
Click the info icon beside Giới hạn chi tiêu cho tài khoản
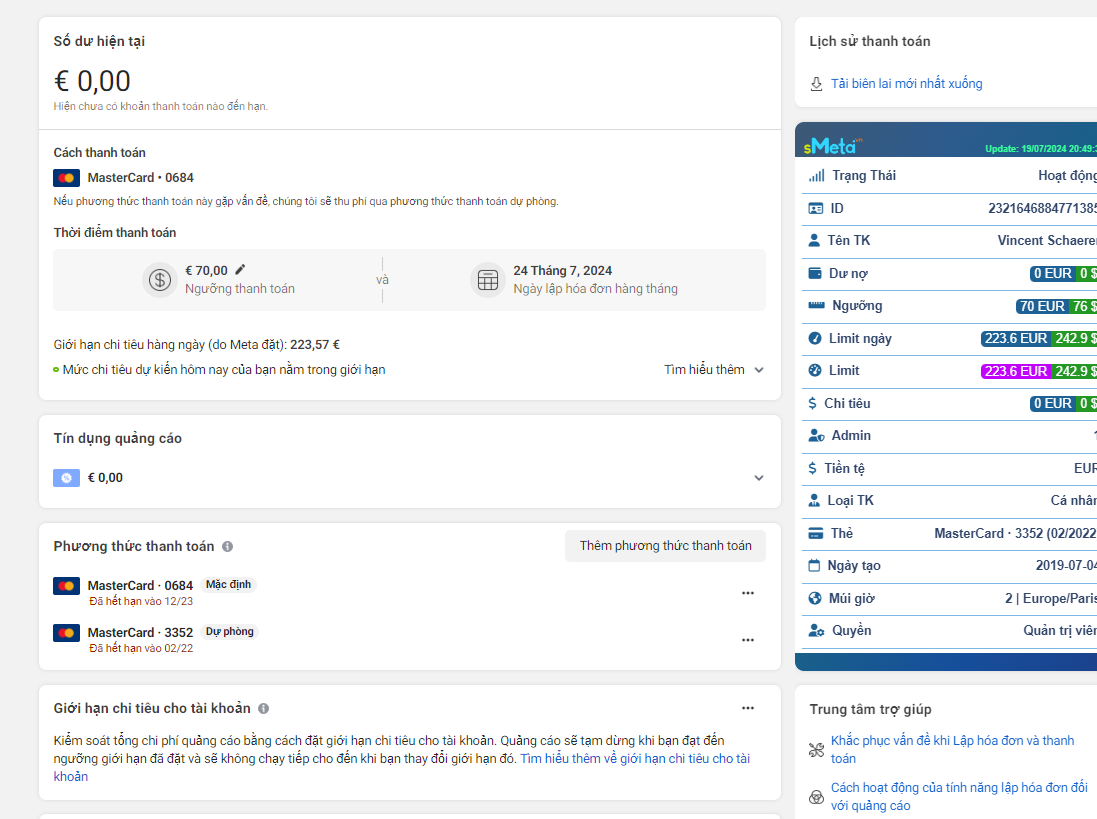(x=264, y=709)
